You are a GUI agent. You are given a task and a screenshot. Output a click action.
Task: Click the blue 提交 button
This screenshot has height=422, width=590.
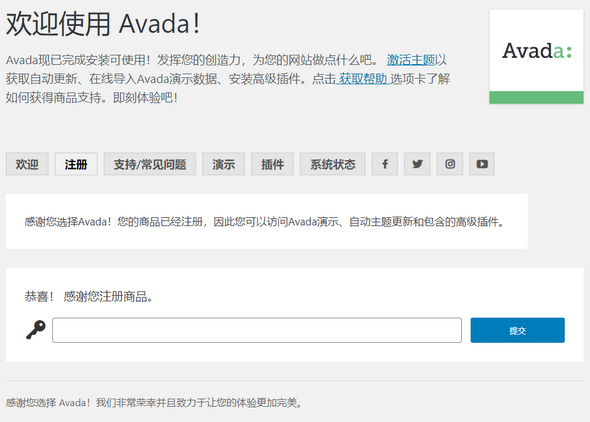pos(517,330)
